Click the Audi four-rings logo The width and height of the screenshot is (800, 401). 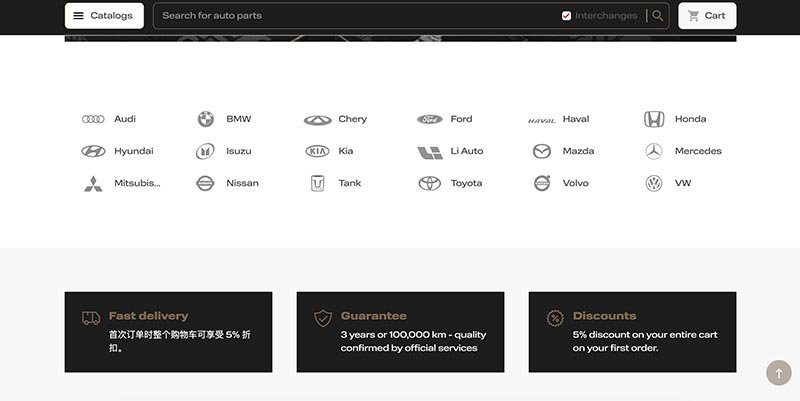tap(93, 119)
